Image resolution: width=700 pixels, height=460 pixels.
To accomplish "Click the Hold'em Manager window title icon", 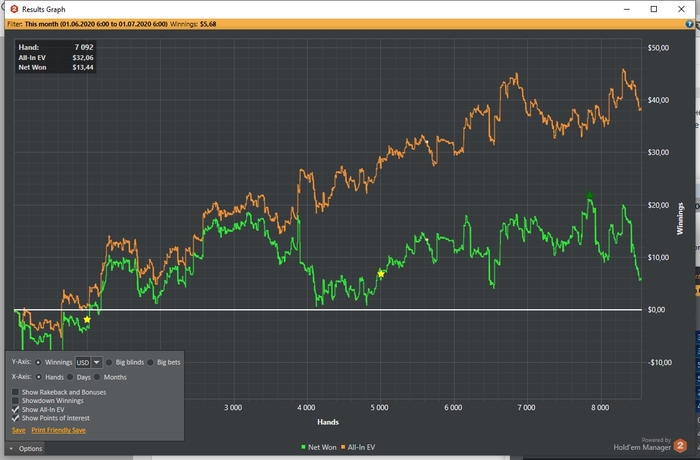I will tap(14, 9).
